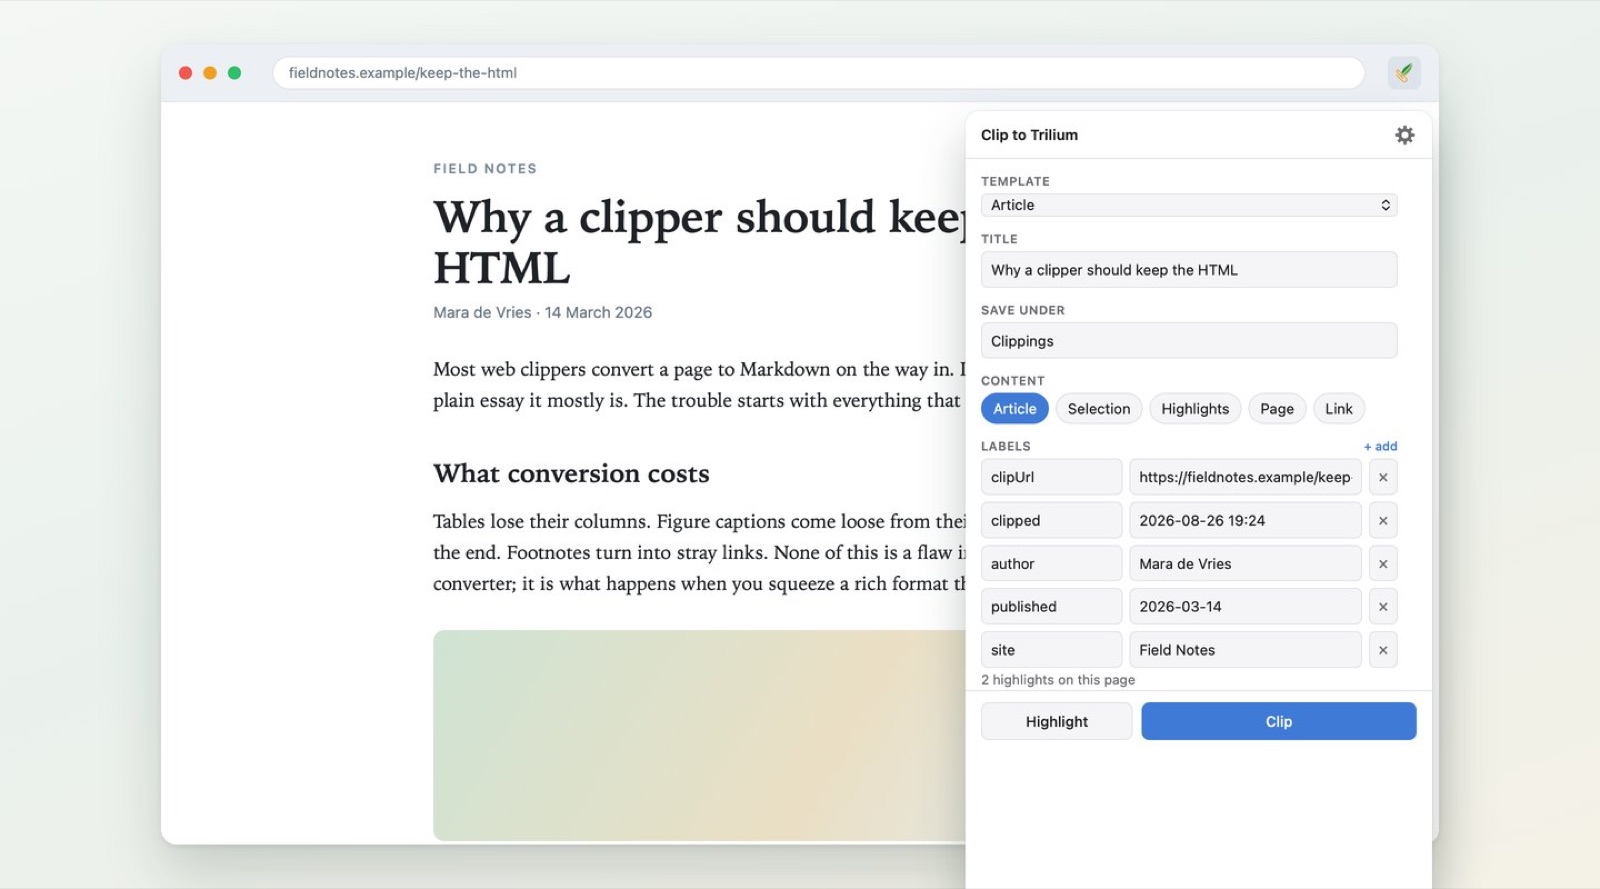Click the Highlight button
1600x889 pixels.
pyautogui.click(x=1057, y=722)
